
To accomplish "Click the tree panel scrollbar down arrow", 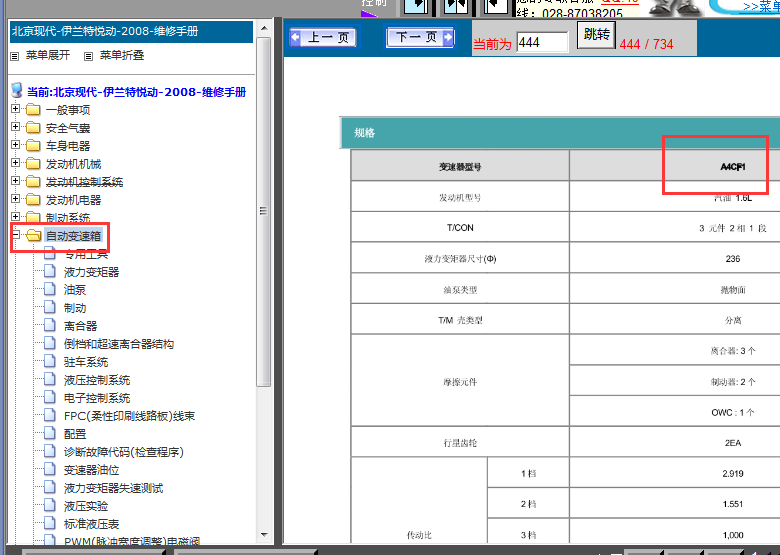I will pos(265,535).
